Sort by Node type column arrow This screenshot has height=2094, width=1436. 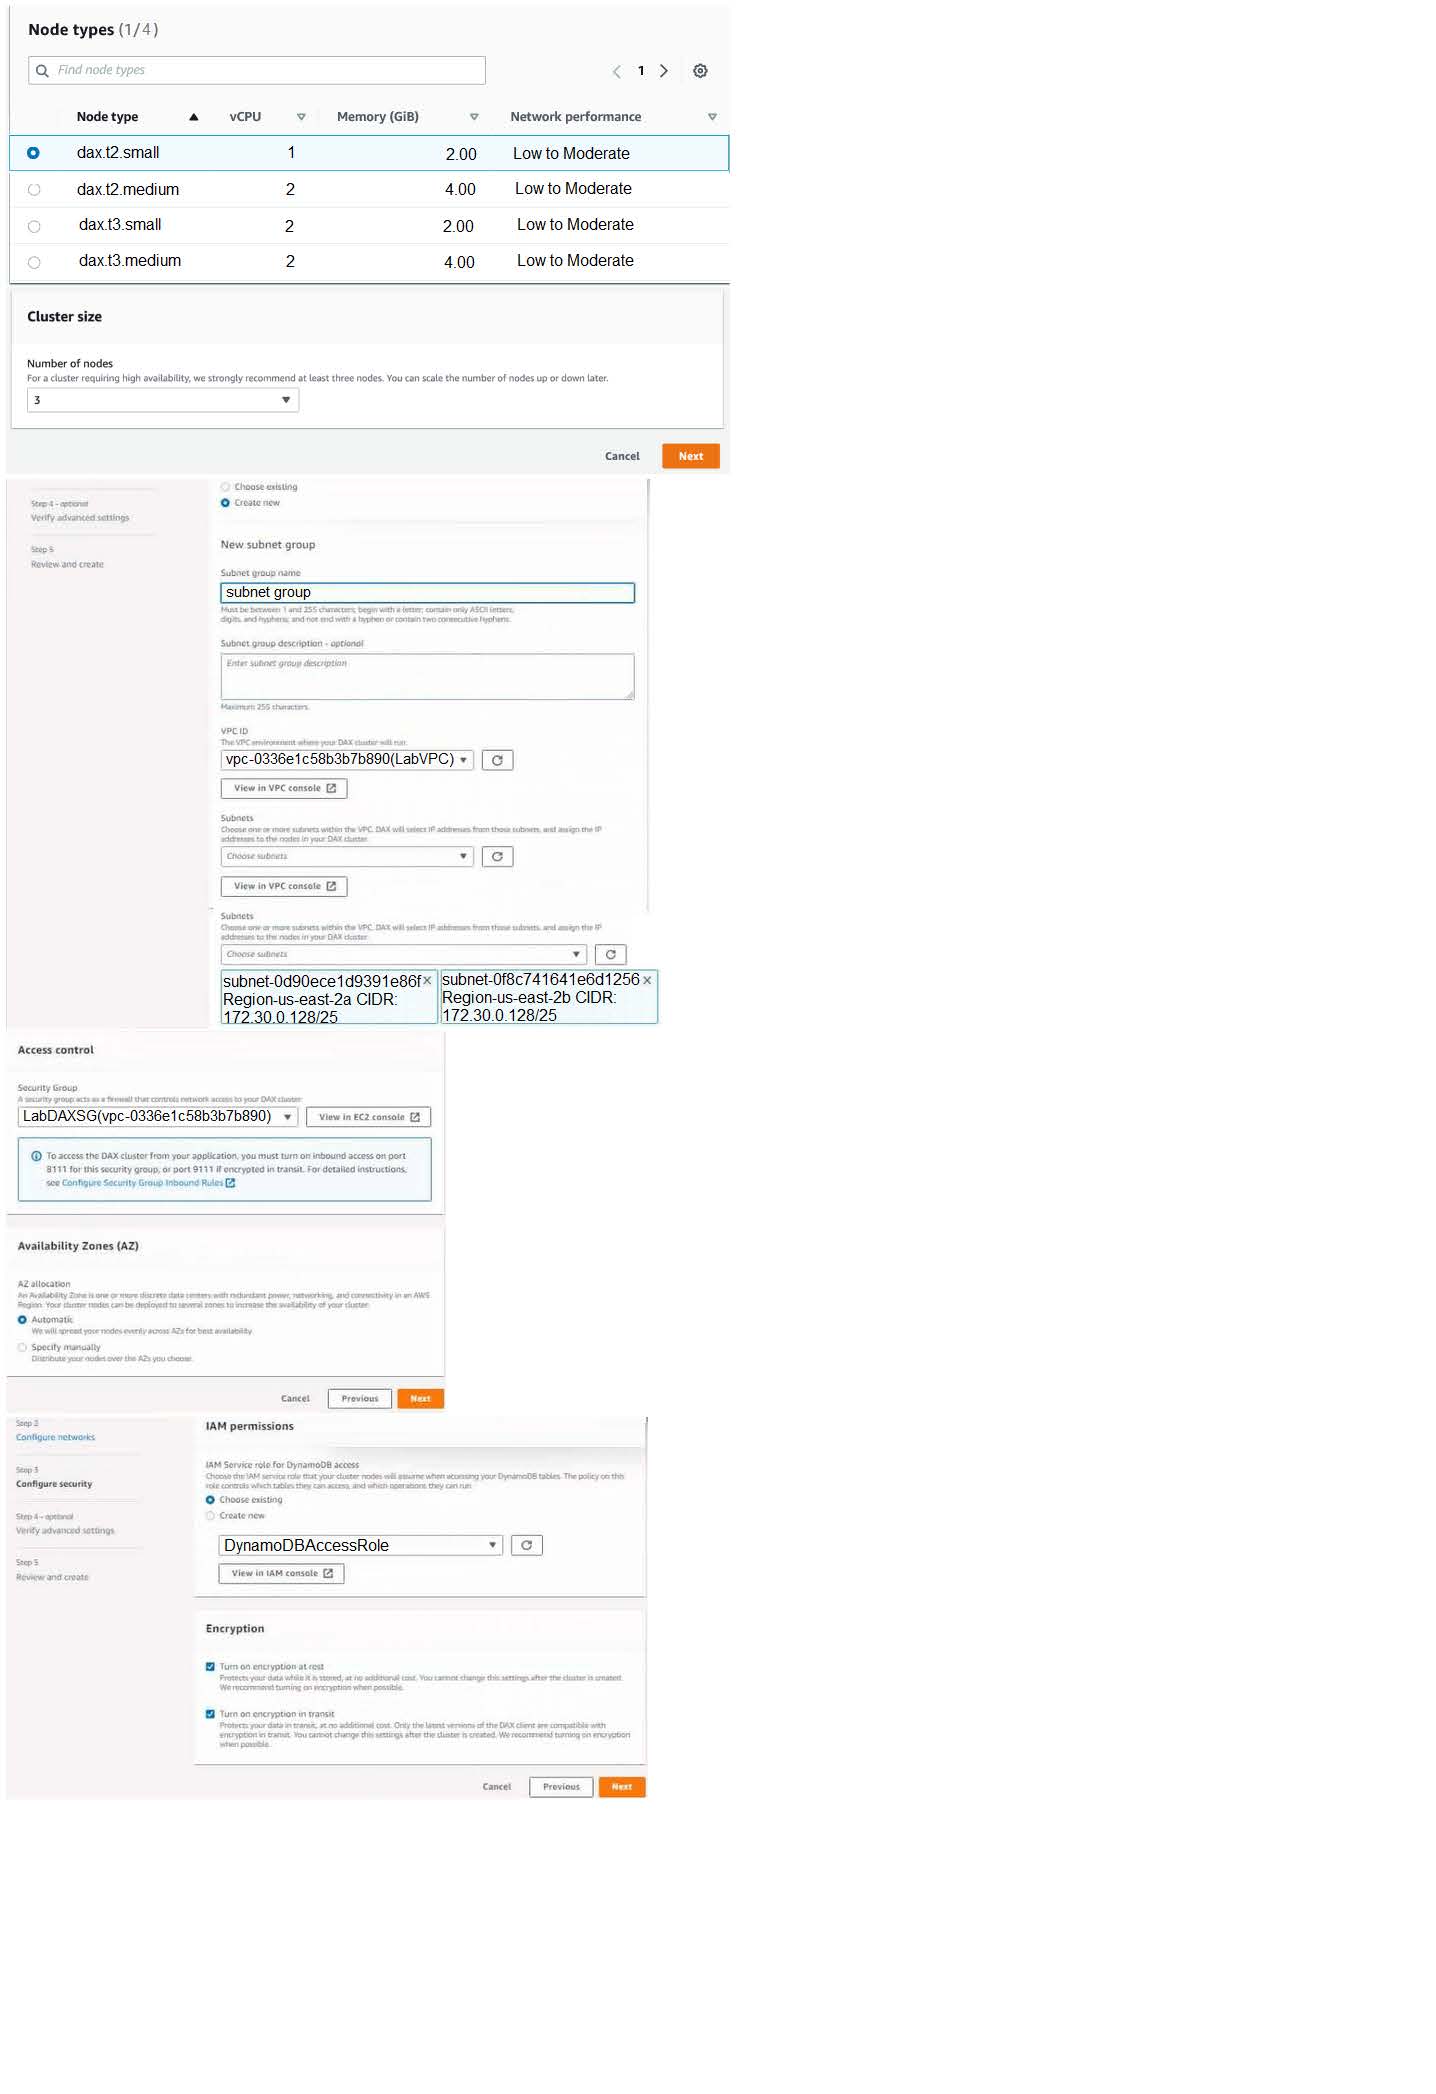pos(193,117)
